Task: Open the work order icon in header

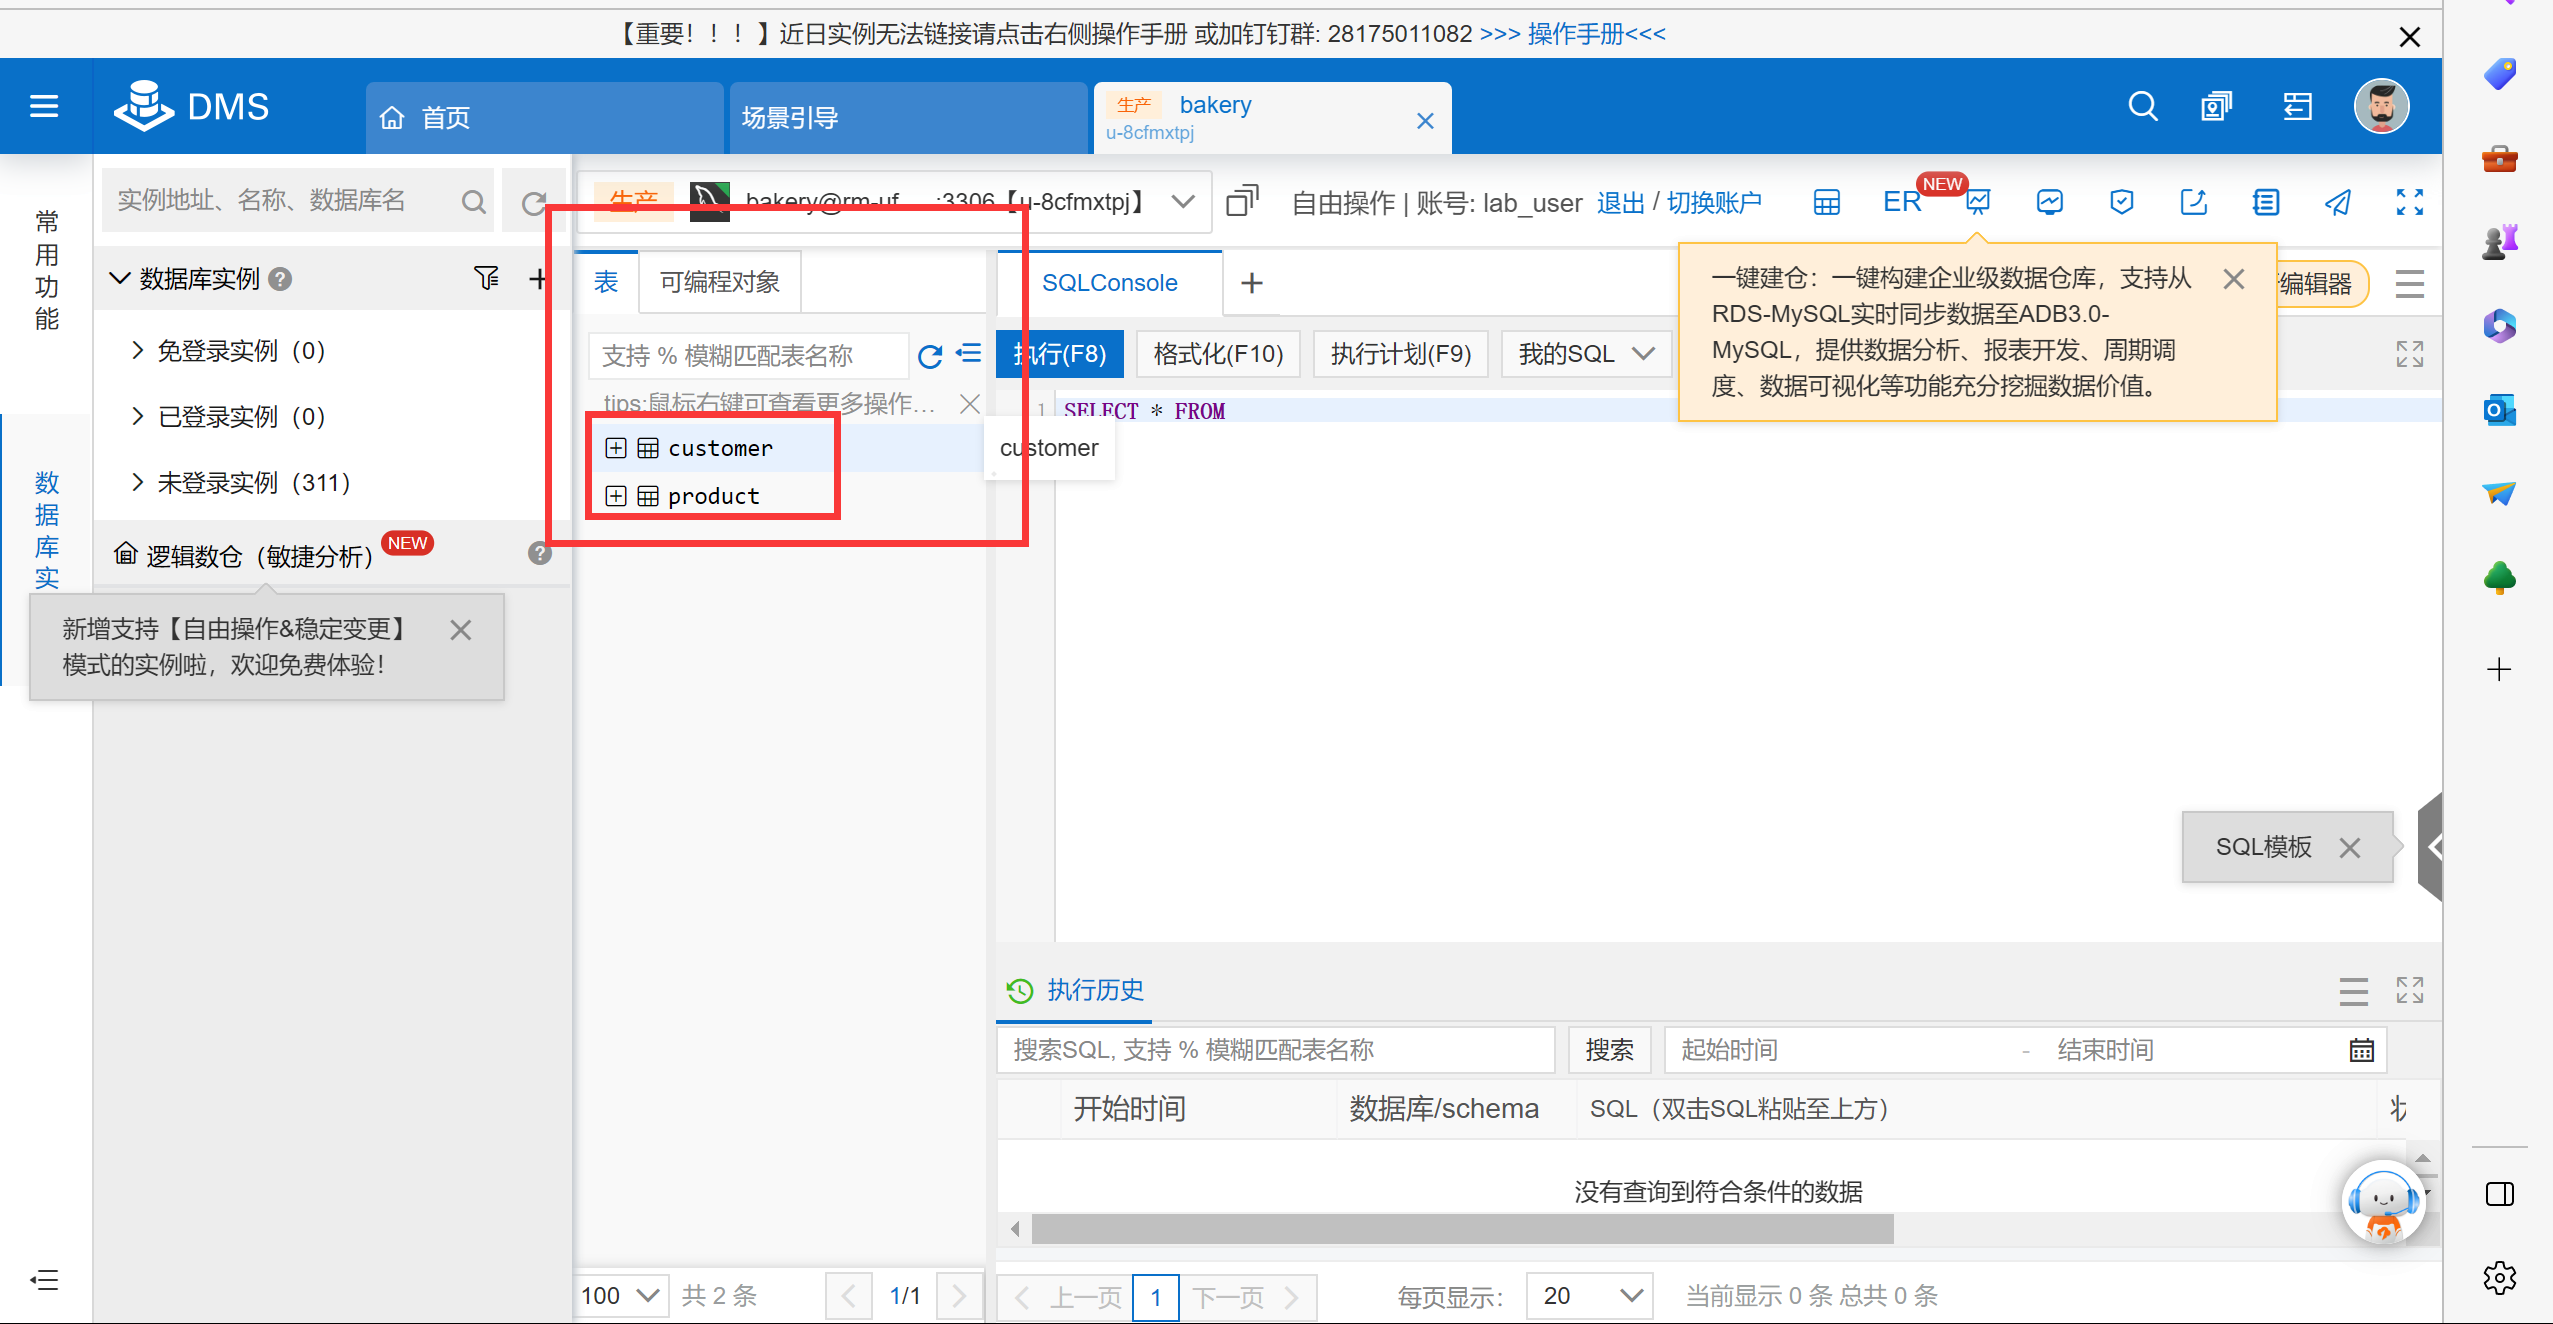Action: (2216, 106)
